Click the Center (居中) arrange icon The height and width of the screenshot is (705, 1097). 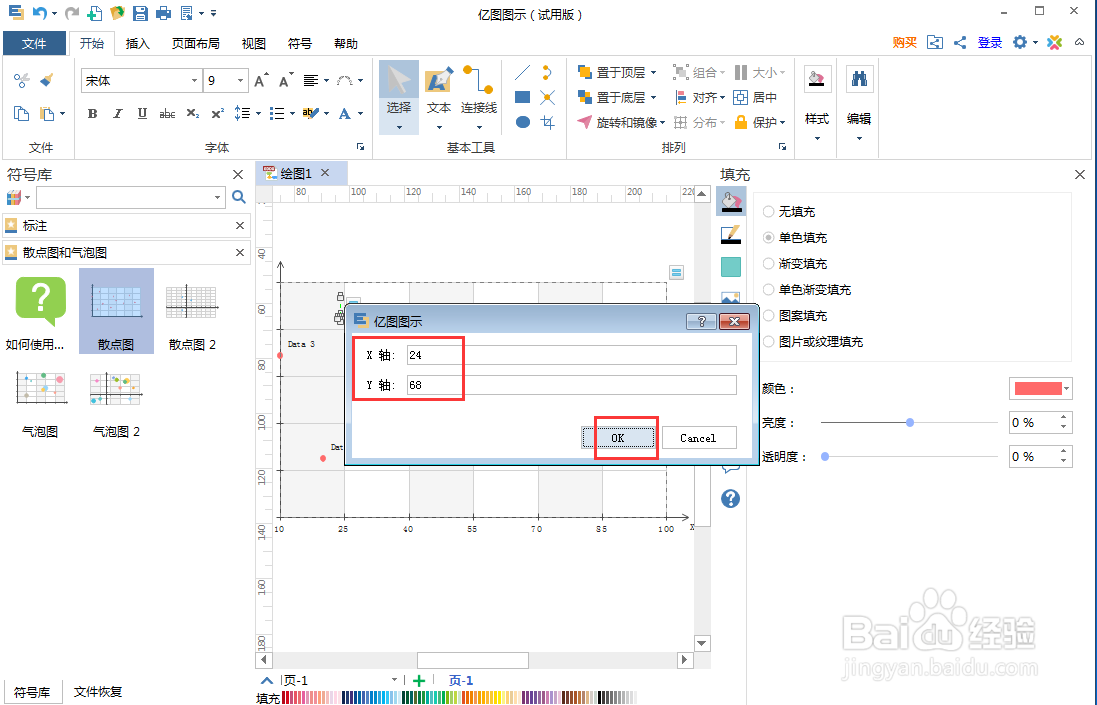coord(755,97)
